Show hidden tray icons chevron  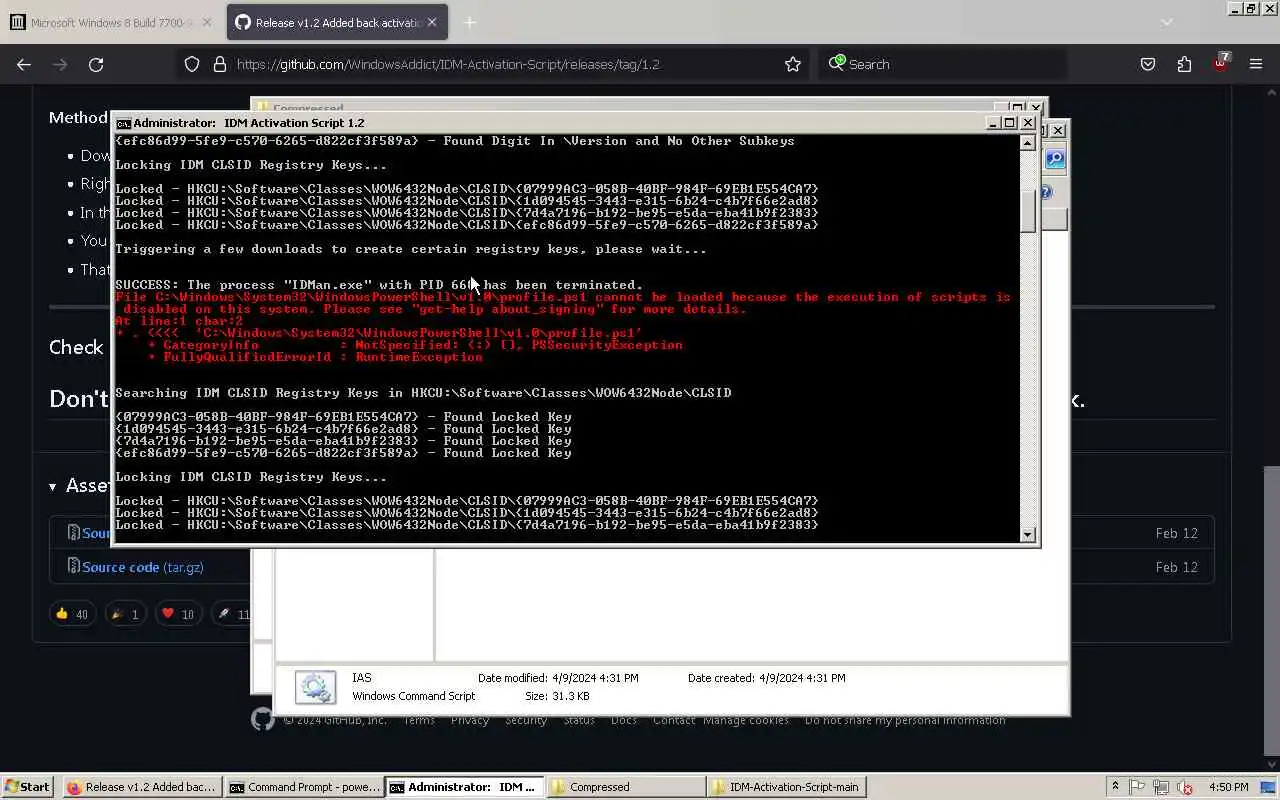point(1116,787)
